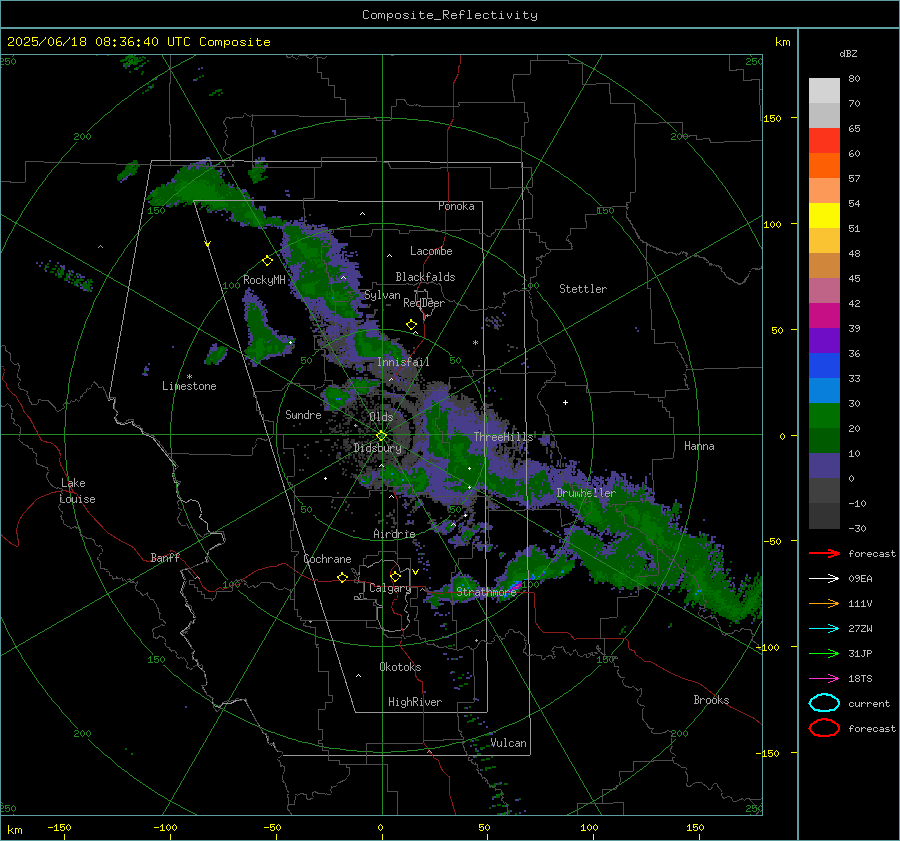The image size is (900, 841).
Task: Click the red forecast ellipse icon
Action: (x=824, y=728)
